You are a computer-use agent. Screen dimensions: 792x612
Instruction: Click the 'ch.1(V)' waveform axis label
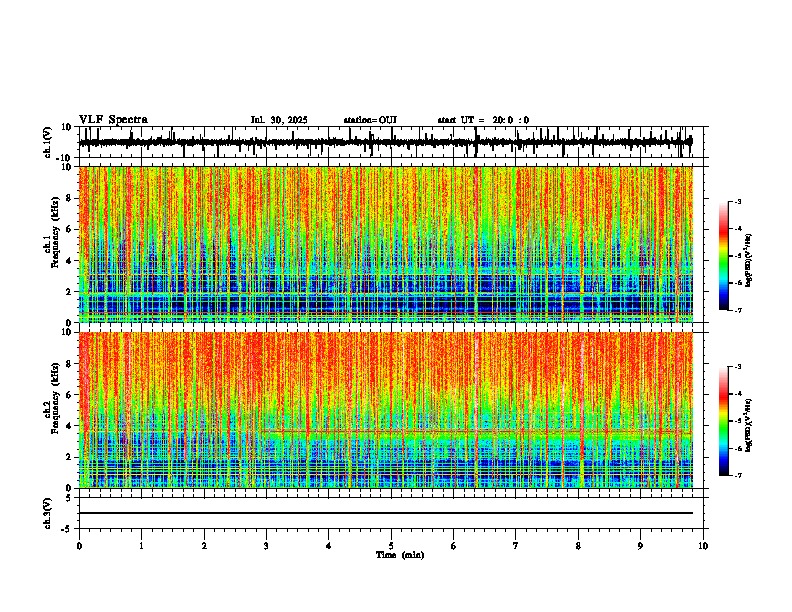click(48, 142)
